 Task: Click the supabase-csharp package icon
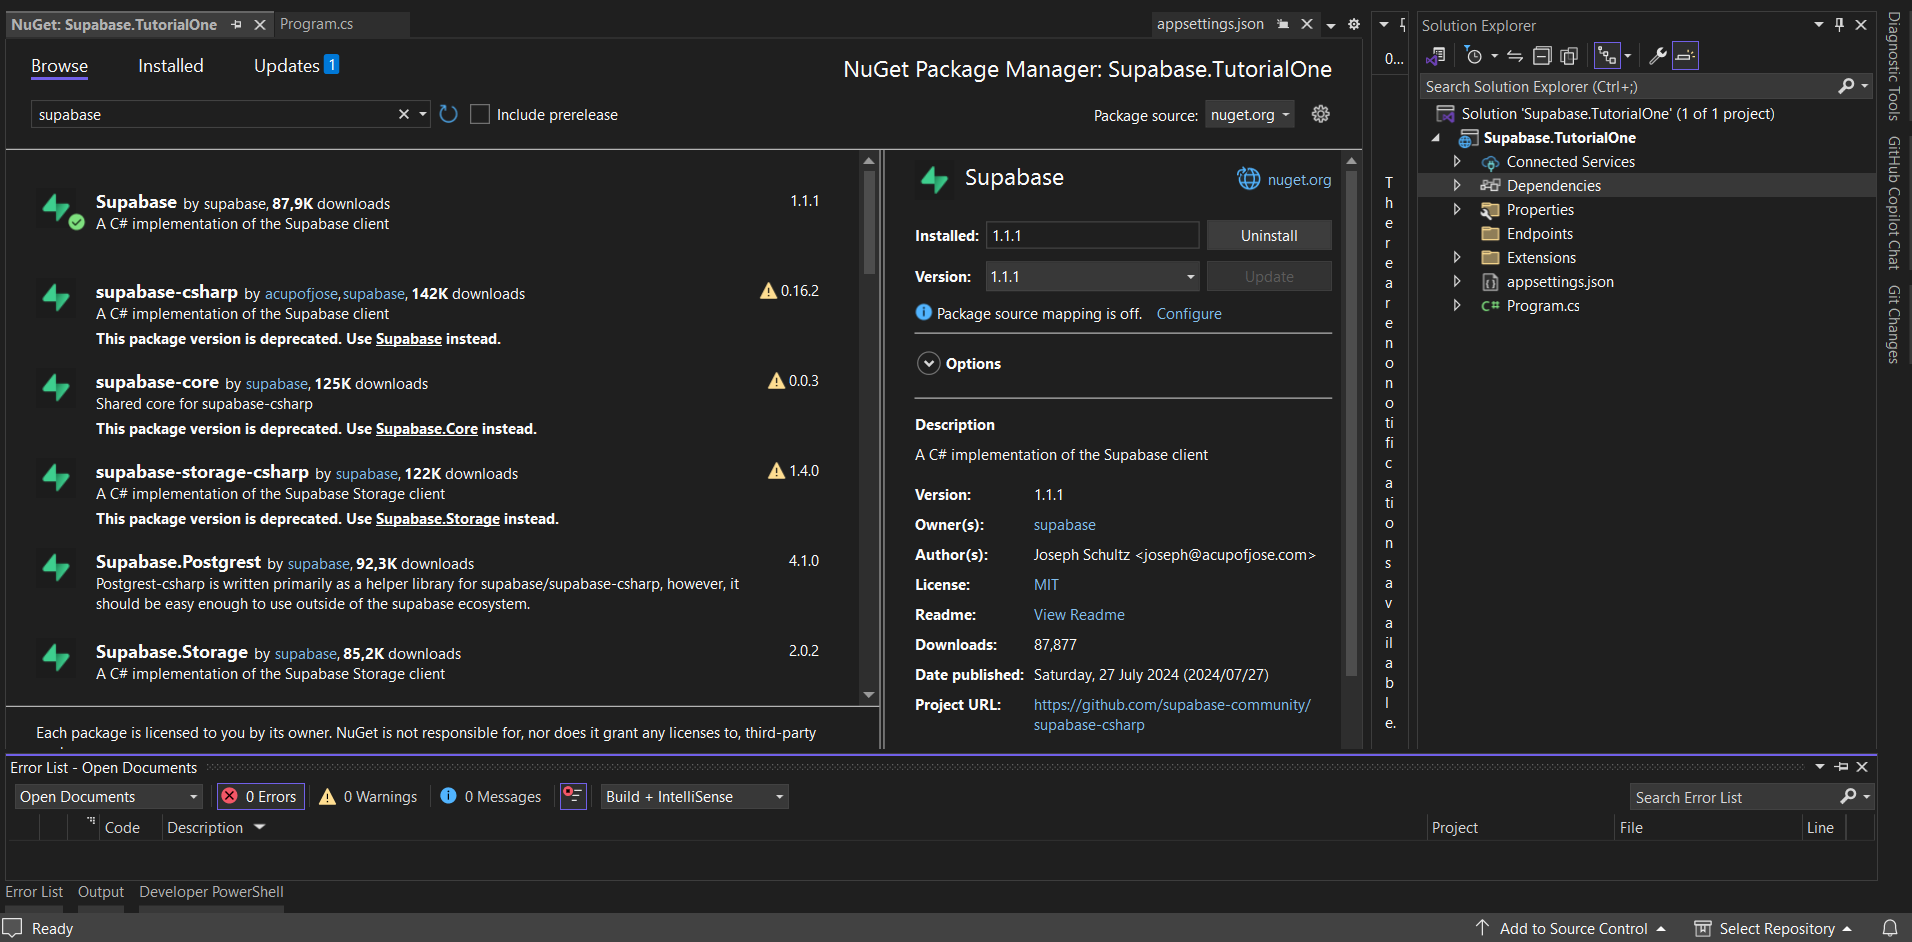[56, 297]
